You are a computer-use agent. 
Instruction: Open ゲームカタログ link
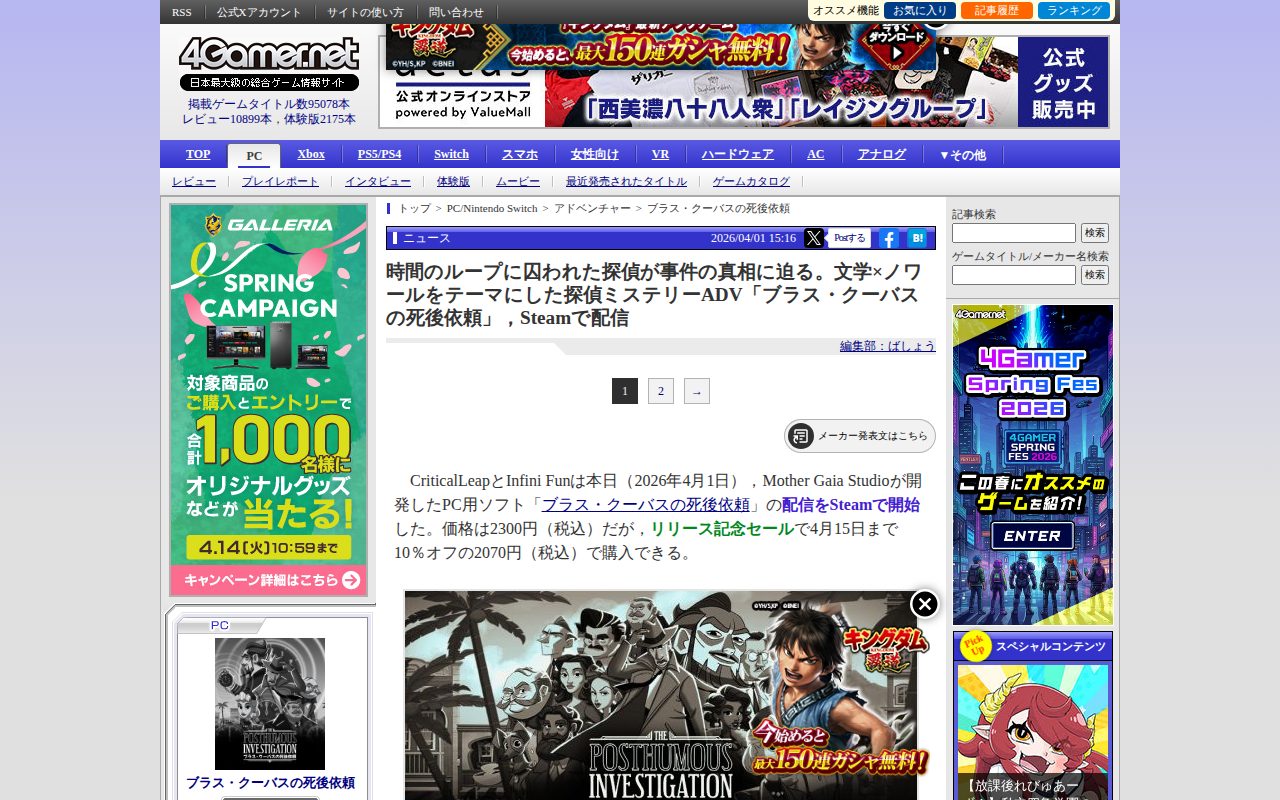click(x=751, y=181)
